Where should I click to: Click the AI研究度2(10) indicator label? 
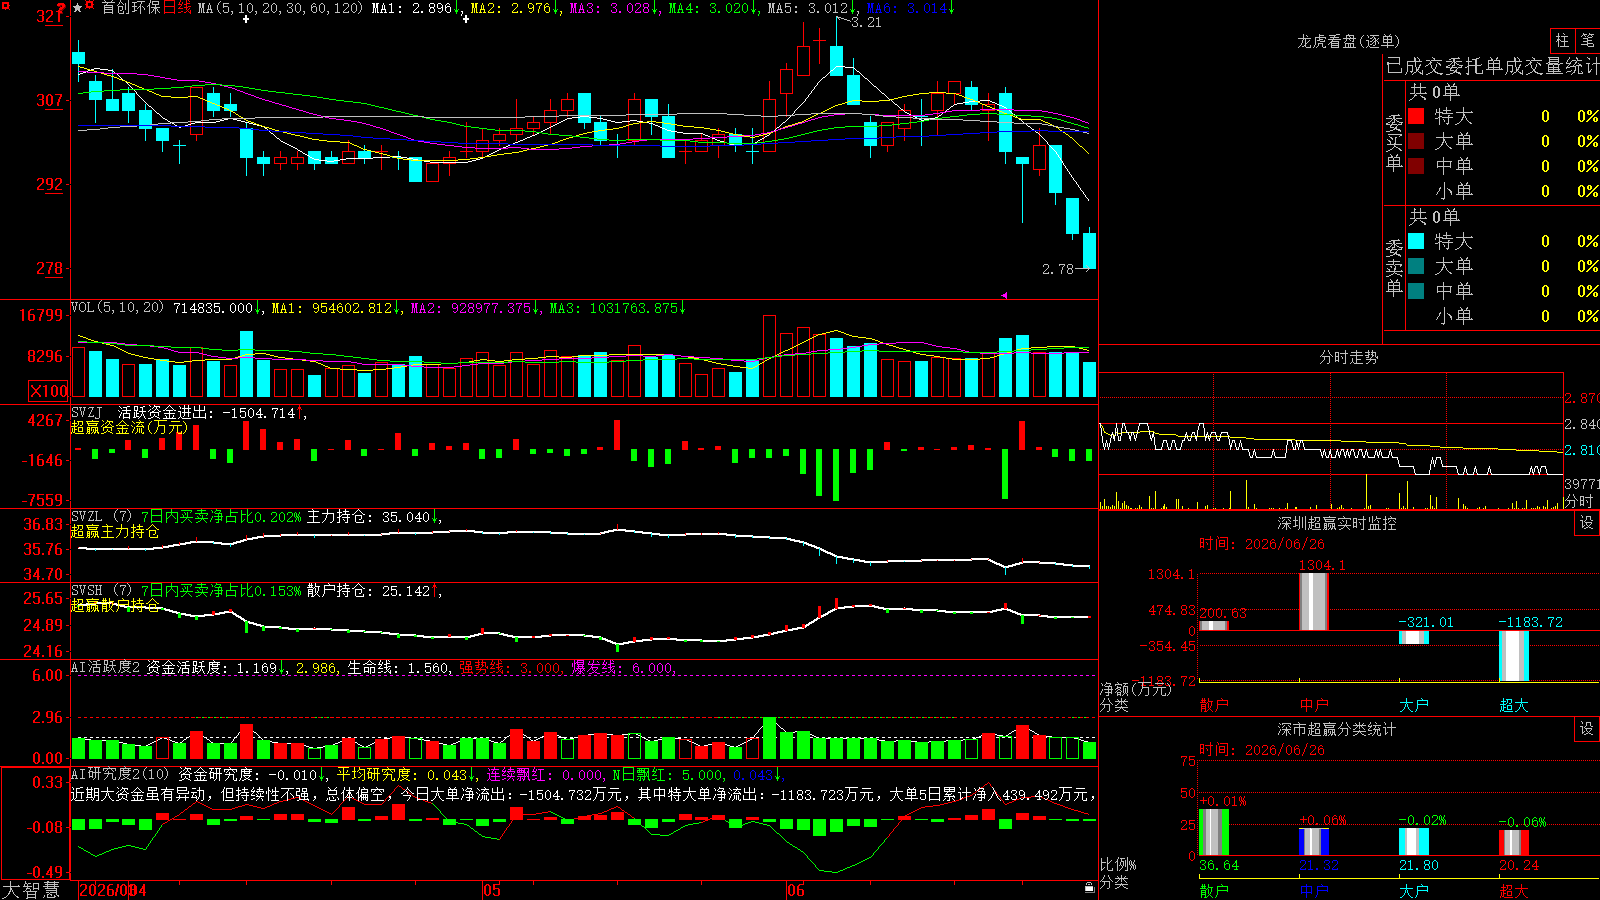click(x=120, y=774)
